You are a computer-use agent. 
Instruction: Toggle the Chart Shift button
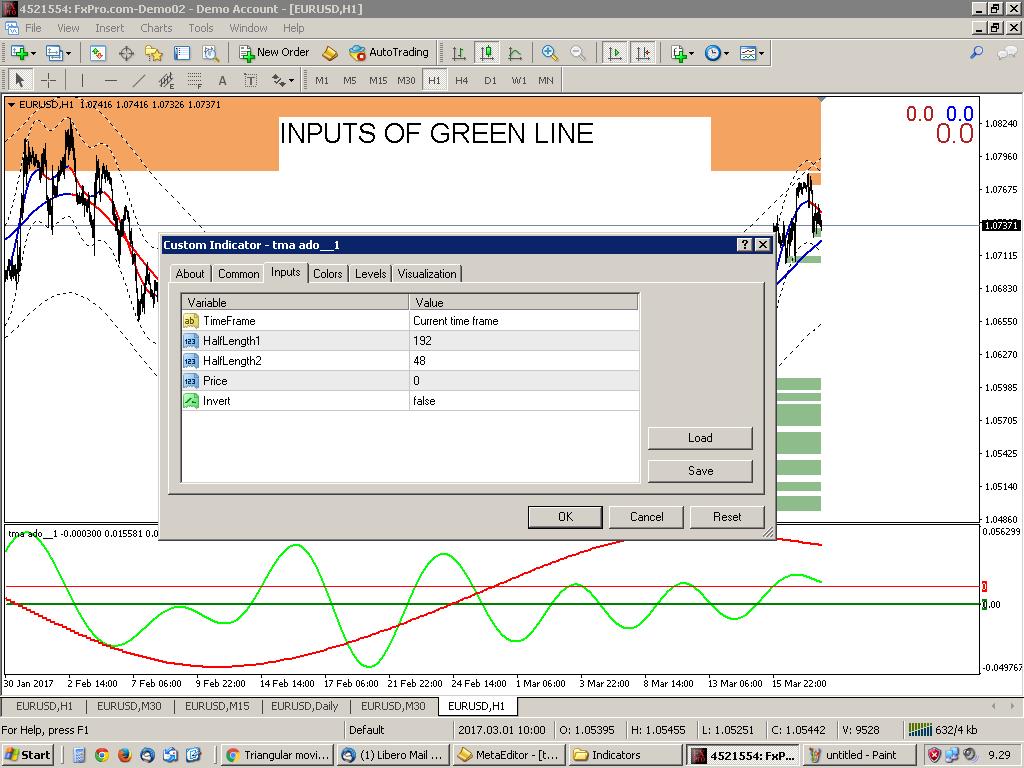tap(643, 53)
